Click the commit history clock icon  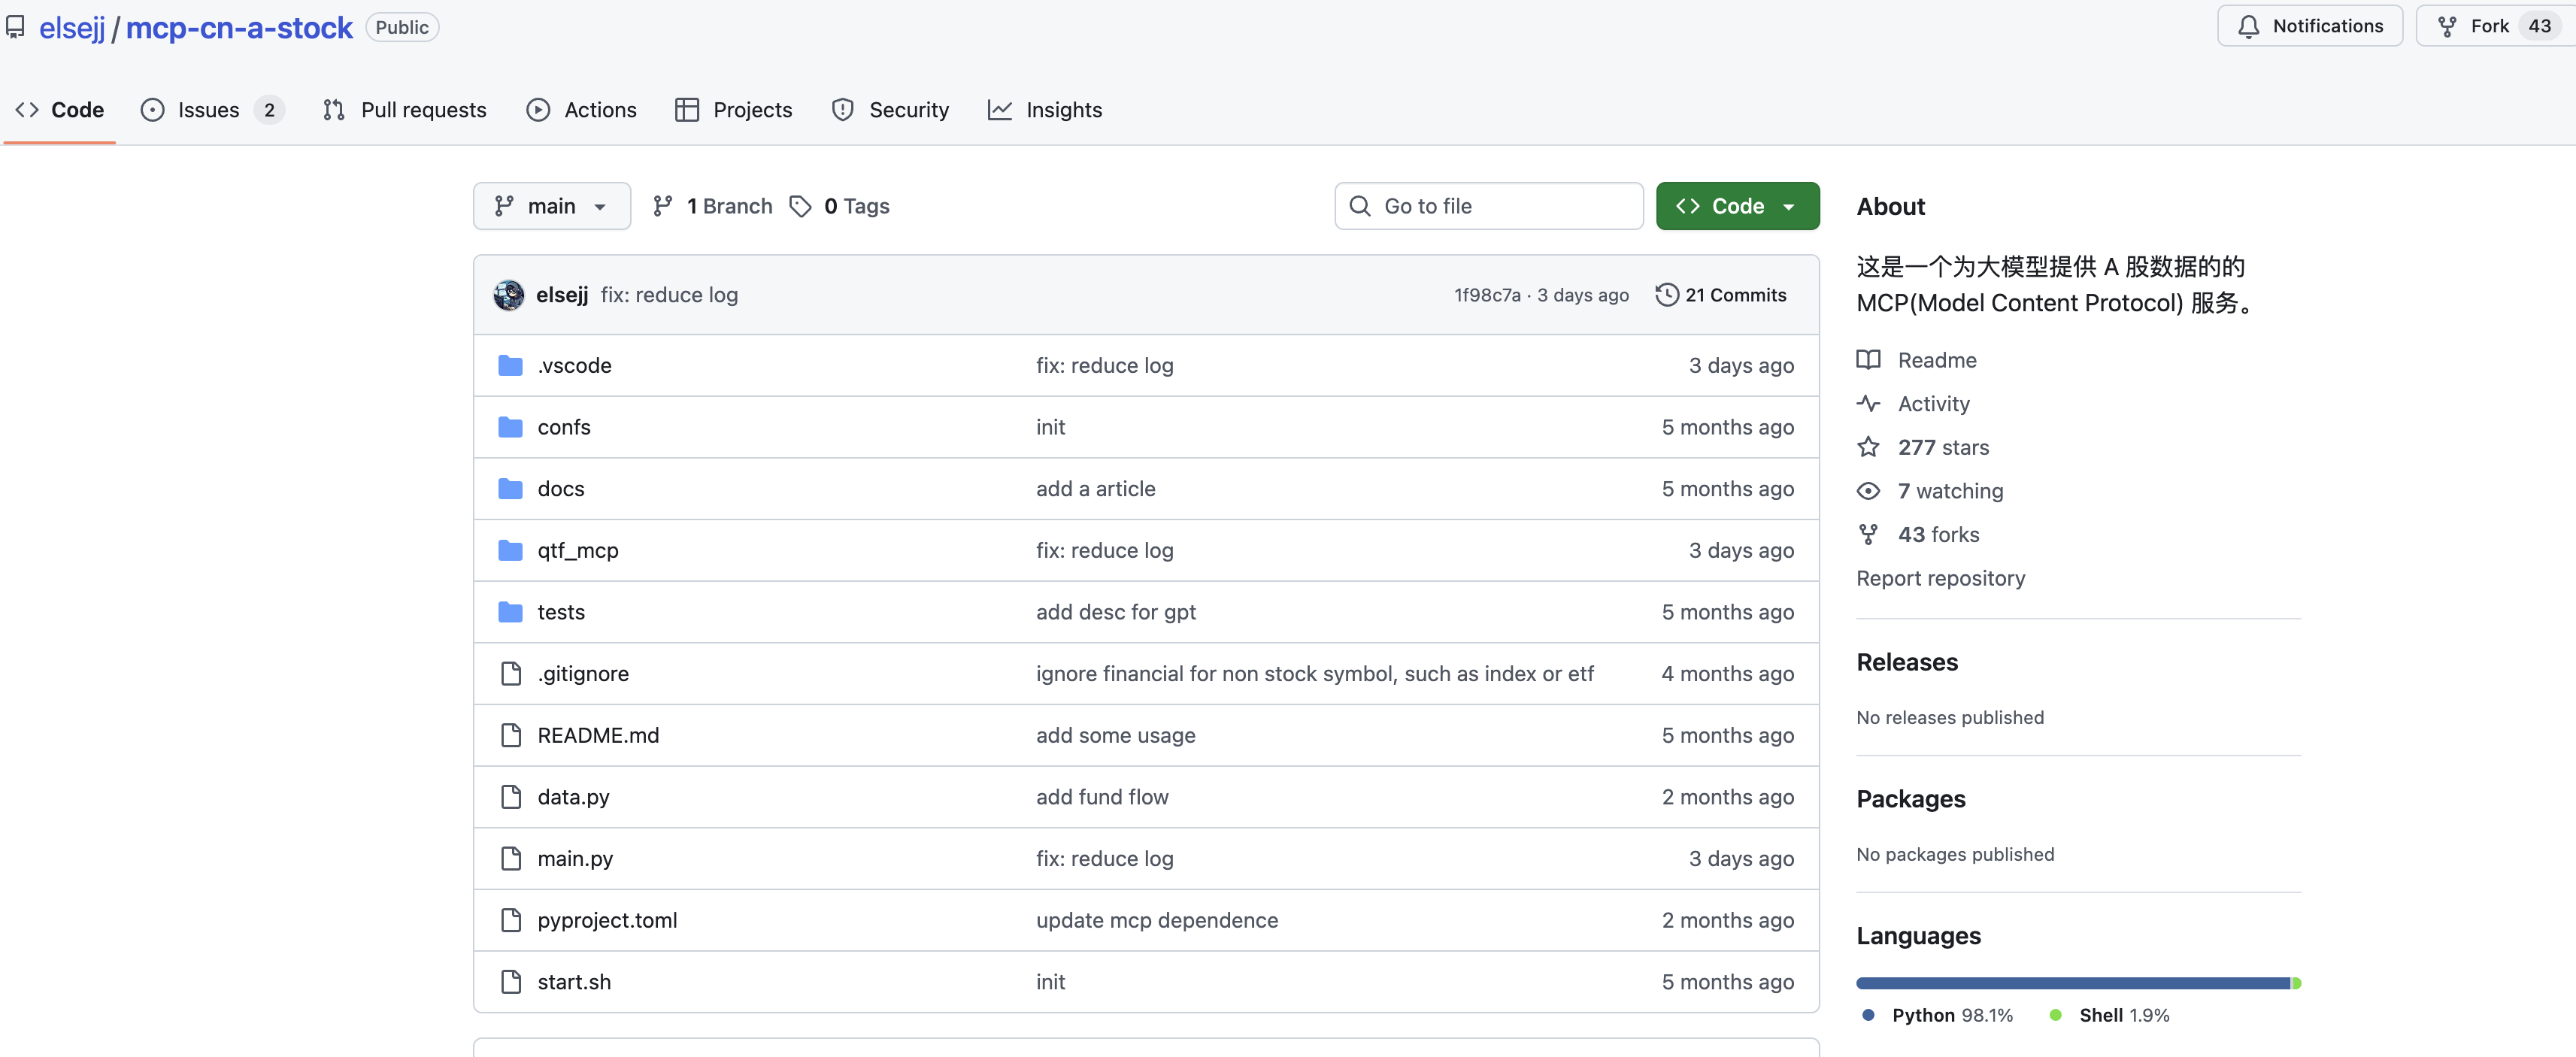point(1666,295)
